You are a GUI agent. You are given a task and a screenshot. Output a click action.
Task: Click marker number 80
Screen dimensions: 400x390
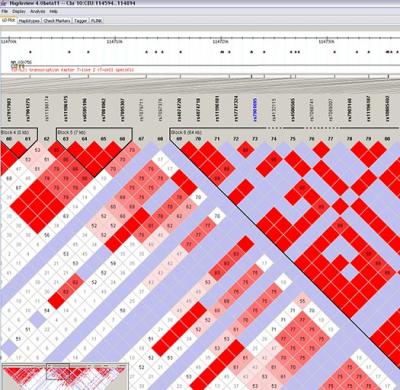click(x=387, y=139)
